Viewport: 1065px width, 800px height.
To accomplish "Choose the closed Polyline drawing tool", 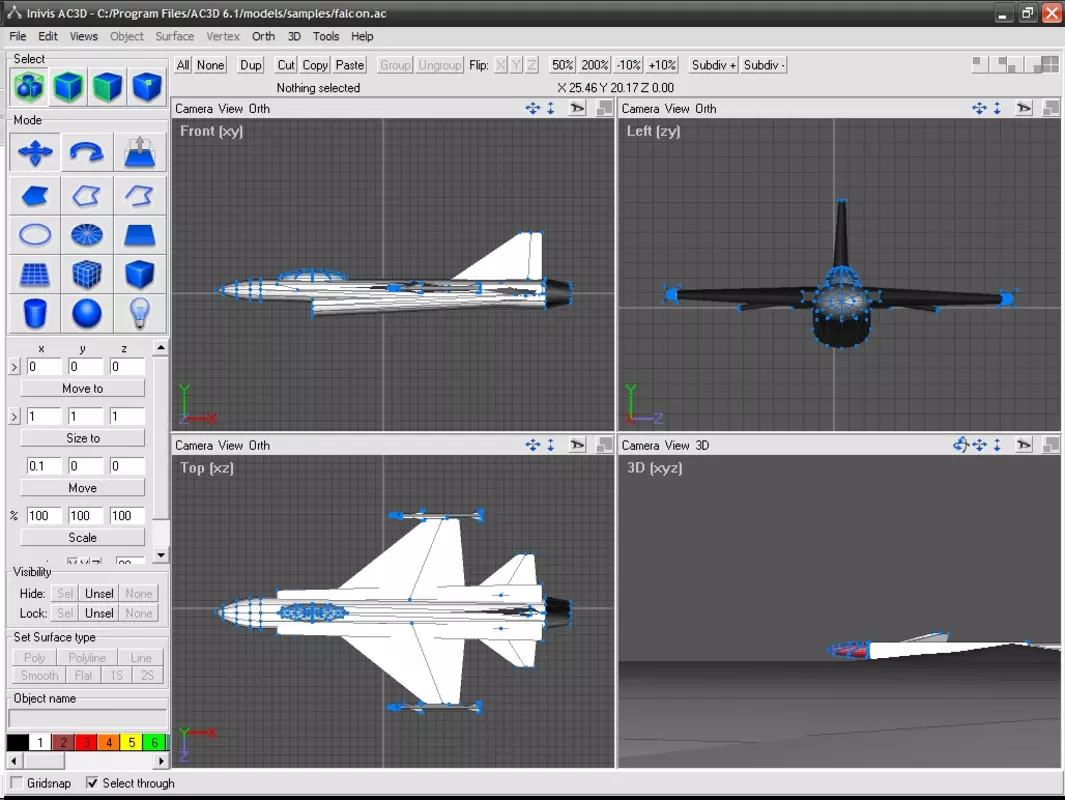I will [x=87, y=196].
